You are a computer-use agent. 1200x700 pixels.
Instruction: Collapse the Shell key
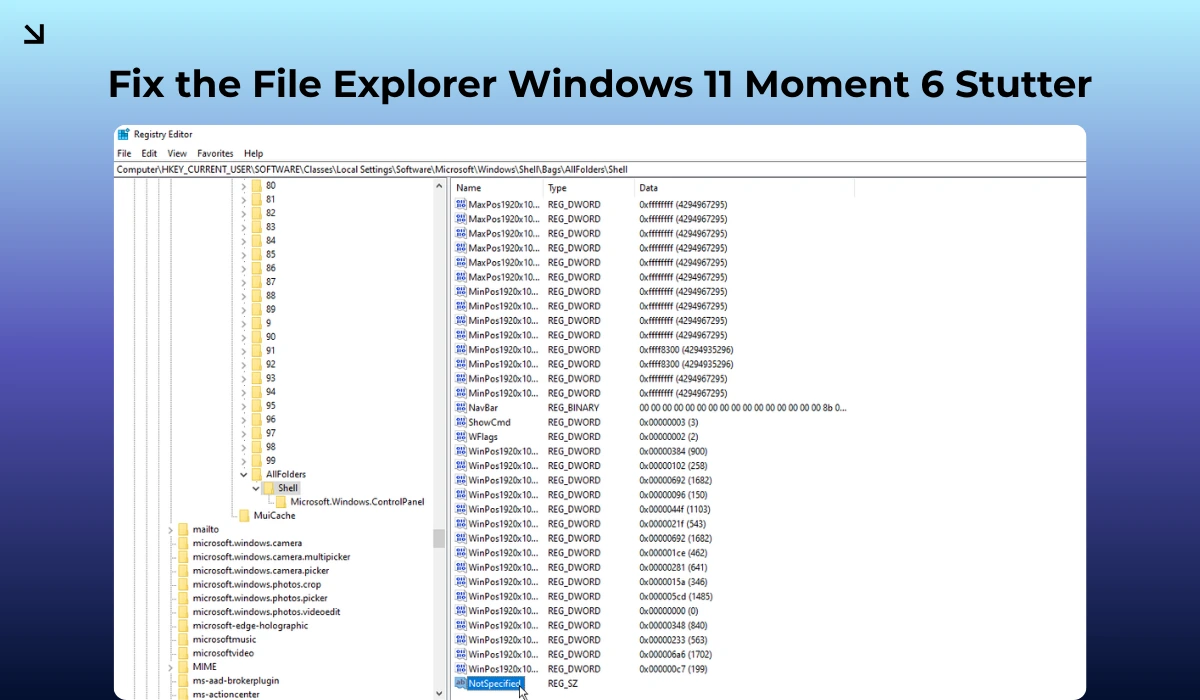click(256, 488)
